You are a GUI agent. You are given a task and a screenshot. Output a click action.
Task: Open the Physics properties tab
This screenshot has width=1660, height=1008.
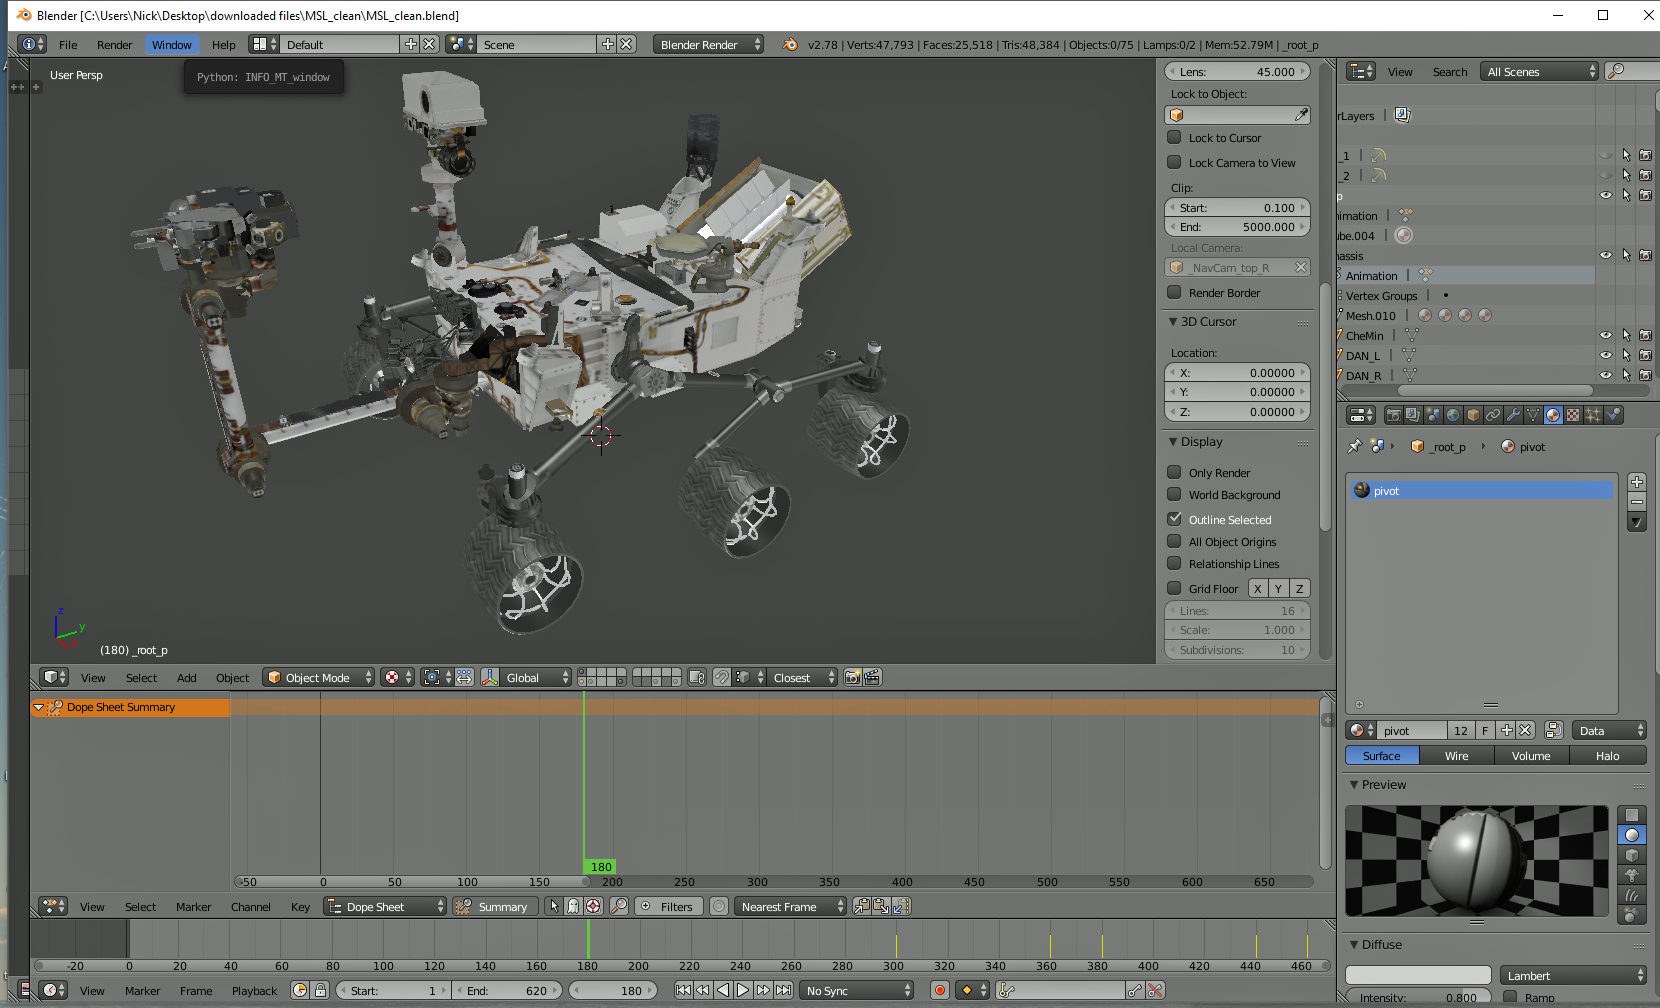pos(1613,415)
